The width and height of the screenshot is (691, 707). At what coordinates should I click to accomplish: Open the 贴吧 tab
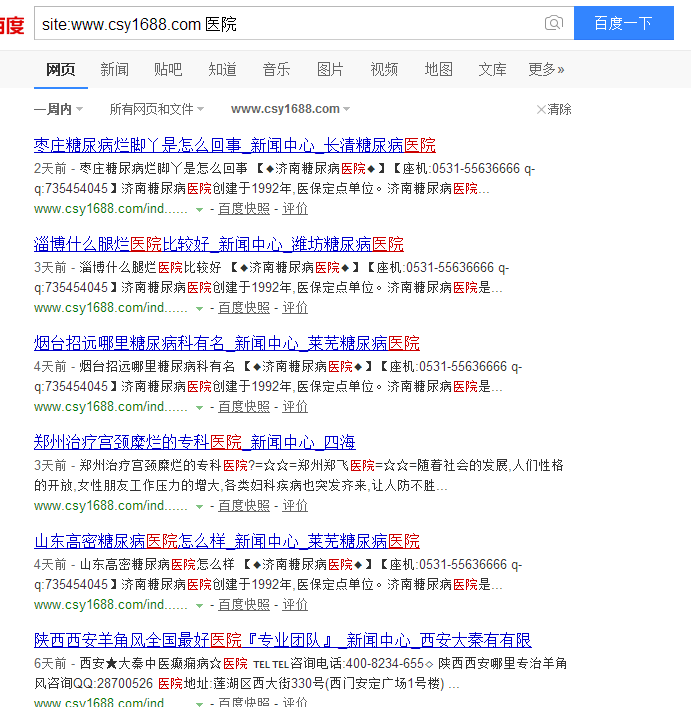click(168, 69)
